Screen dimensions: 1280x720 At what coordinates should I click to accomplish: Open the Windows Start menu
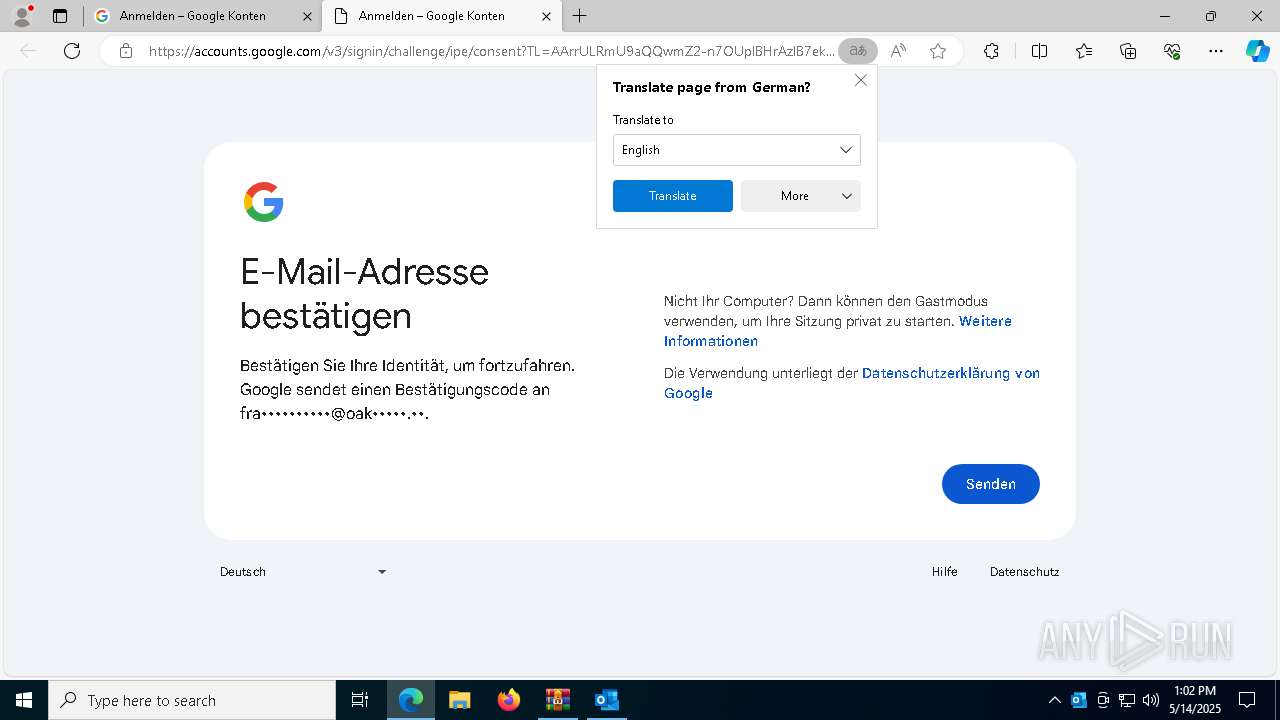[24, 700]
